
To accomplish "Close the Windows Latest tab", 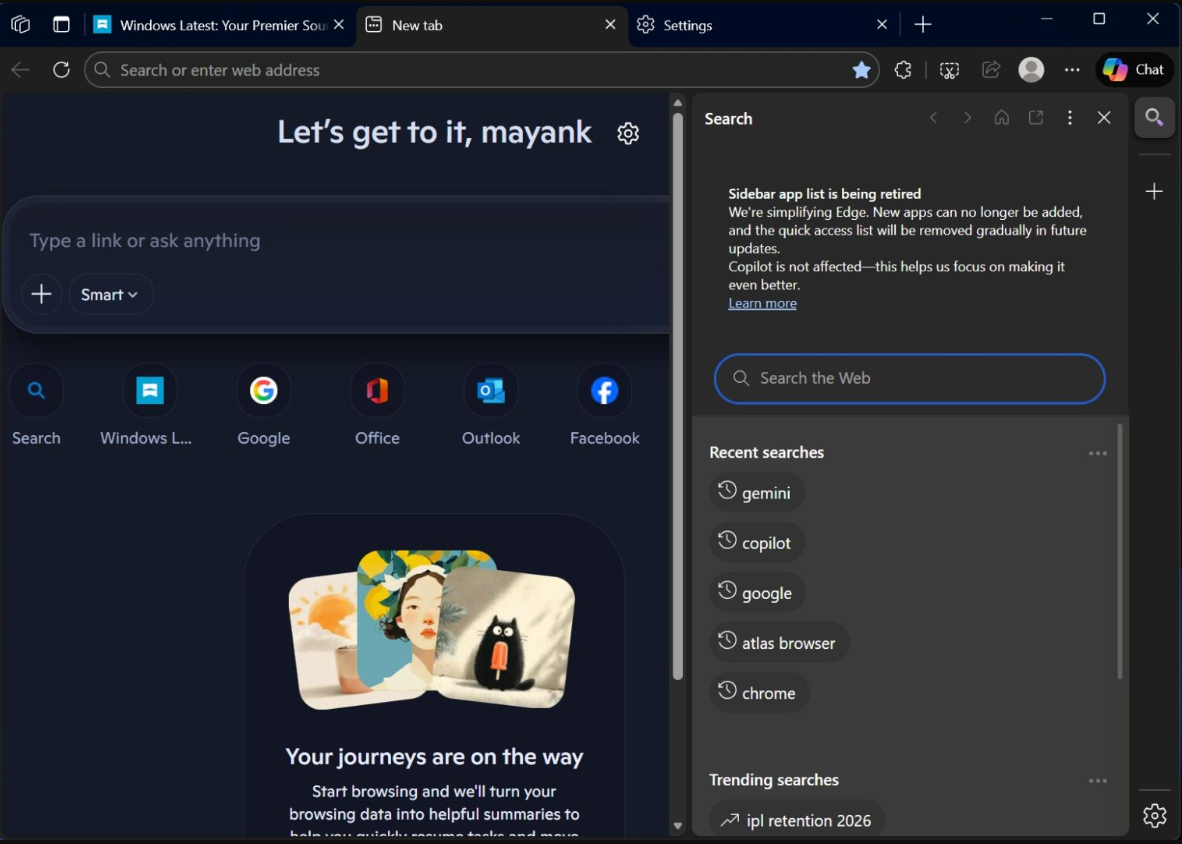I will tap(339, 25).
